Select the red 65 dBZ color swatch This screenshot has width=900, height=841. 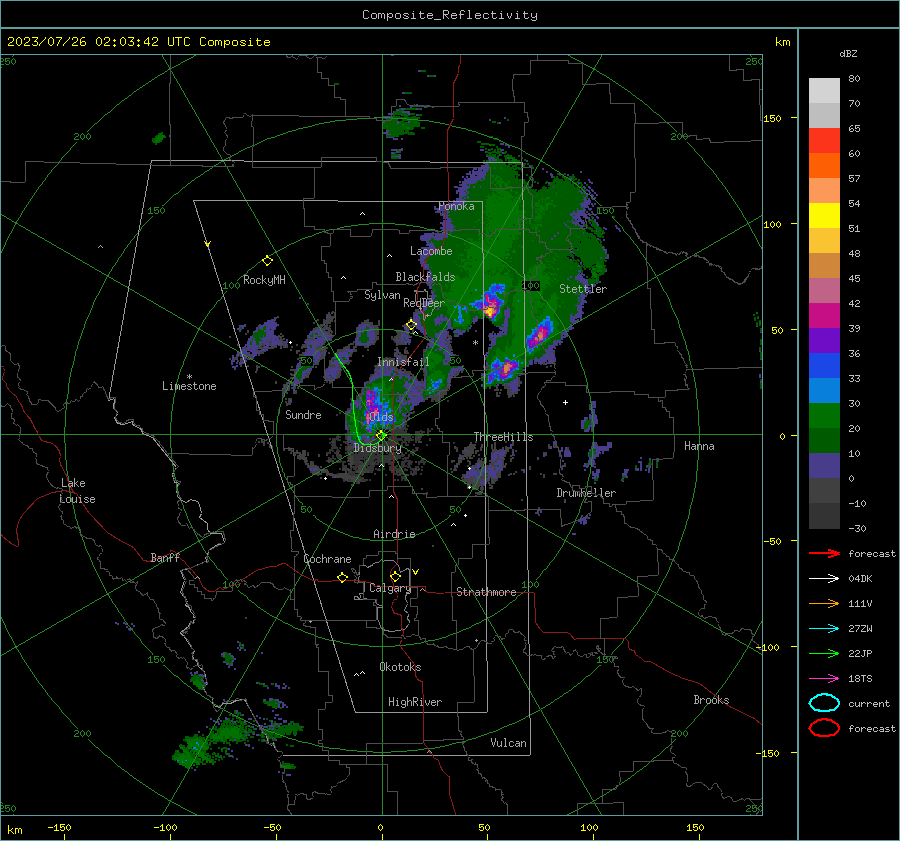tap(824, 140)
